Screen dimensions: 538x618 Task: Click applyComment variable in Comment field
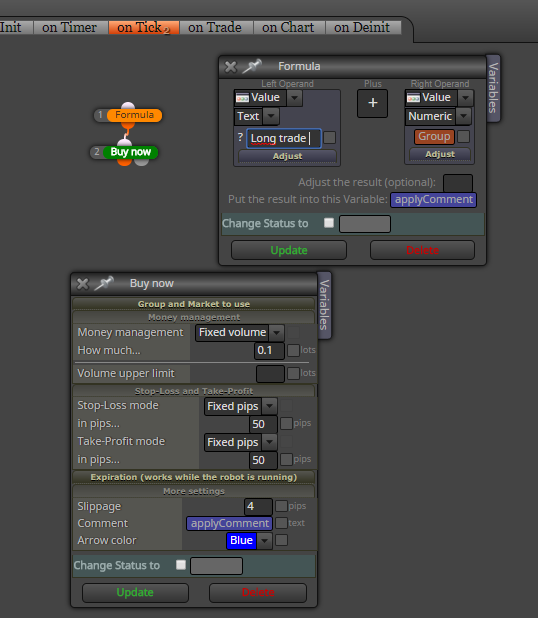pos(229,523)
